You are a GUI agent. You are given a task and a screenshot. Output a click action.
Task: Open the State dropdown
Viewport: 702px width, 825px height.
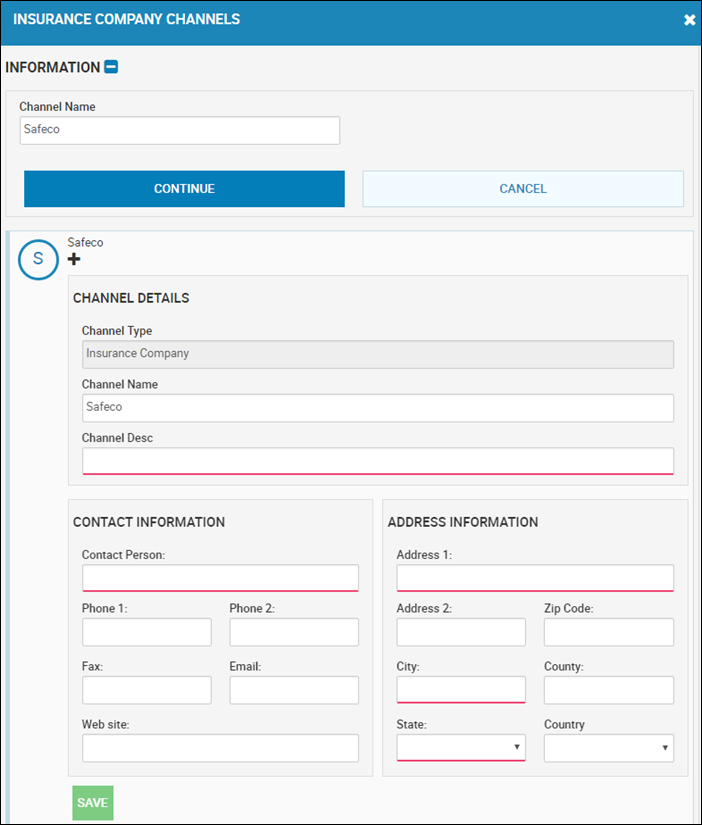pyautogui.click(x=461, y=748)
